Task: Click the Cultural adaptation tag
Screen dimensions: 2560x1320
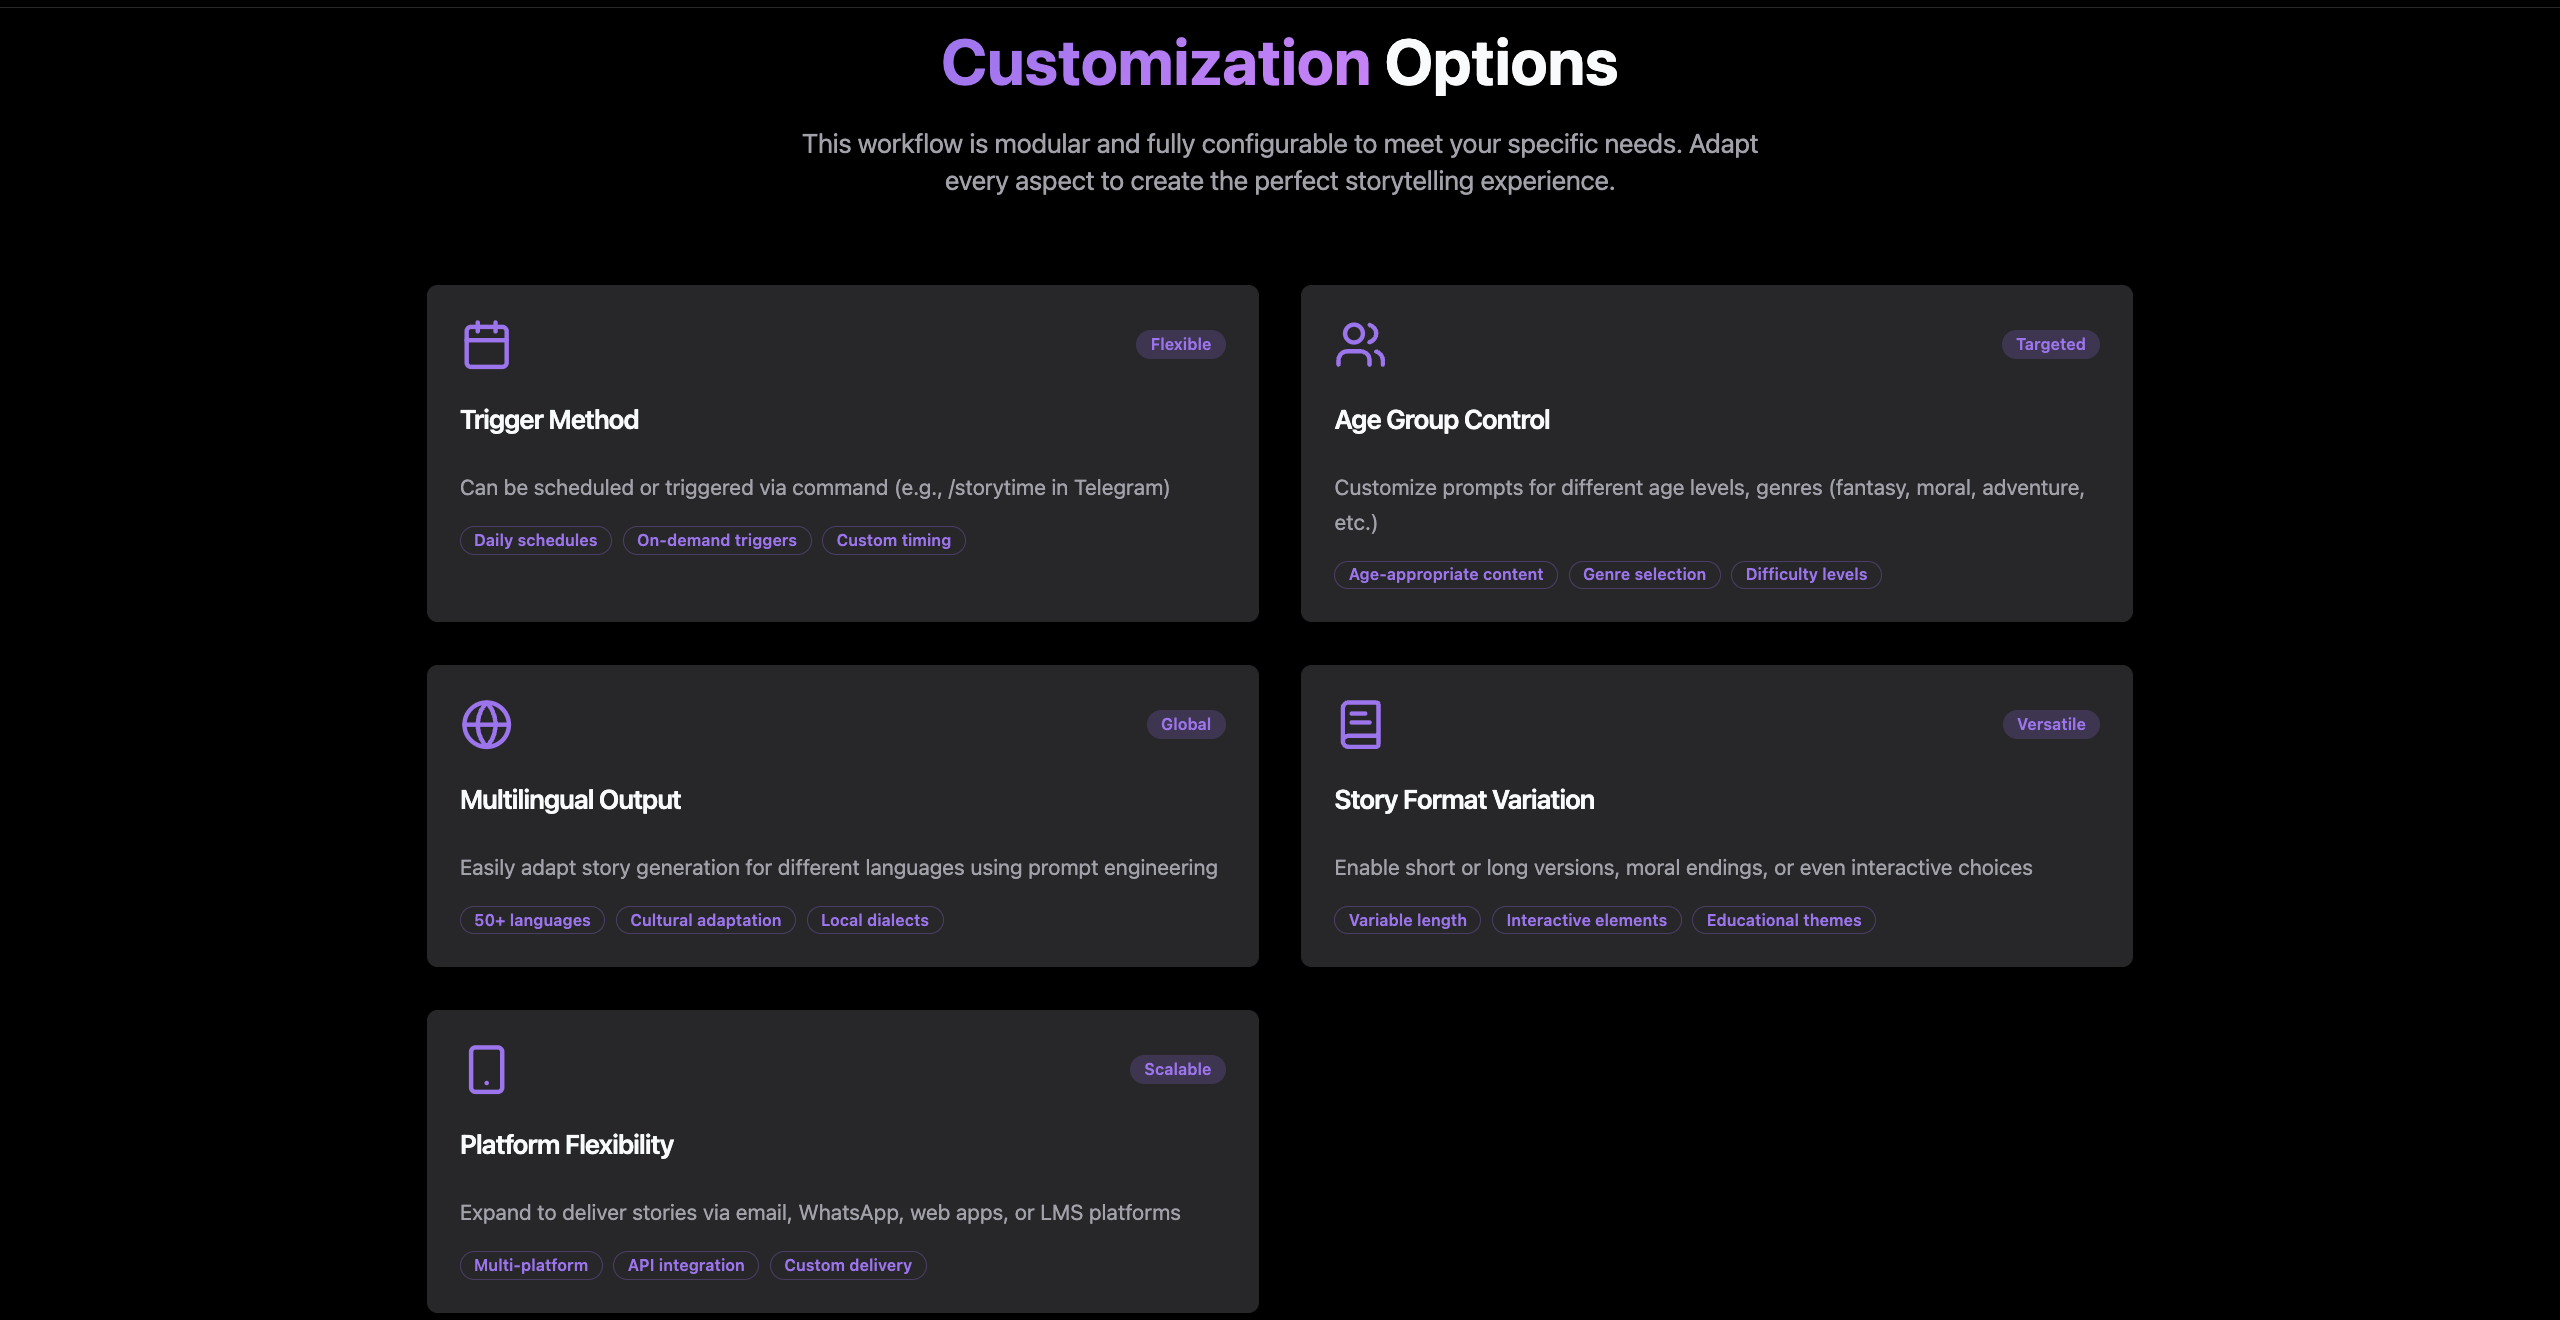Action: 705,920
